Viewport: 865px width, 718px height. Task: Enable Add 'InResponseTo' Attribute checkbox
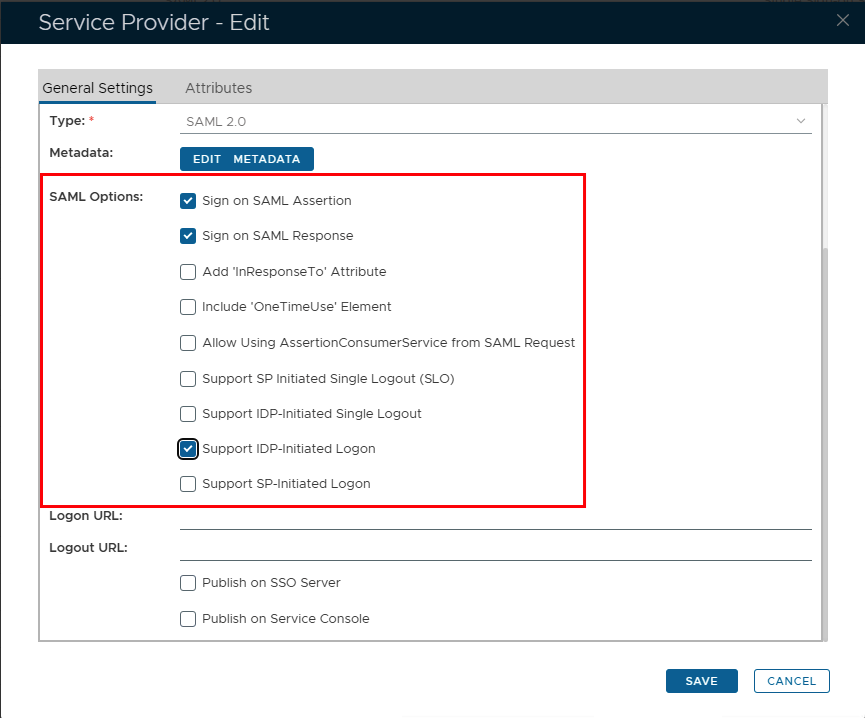click(x=188, y=272)
